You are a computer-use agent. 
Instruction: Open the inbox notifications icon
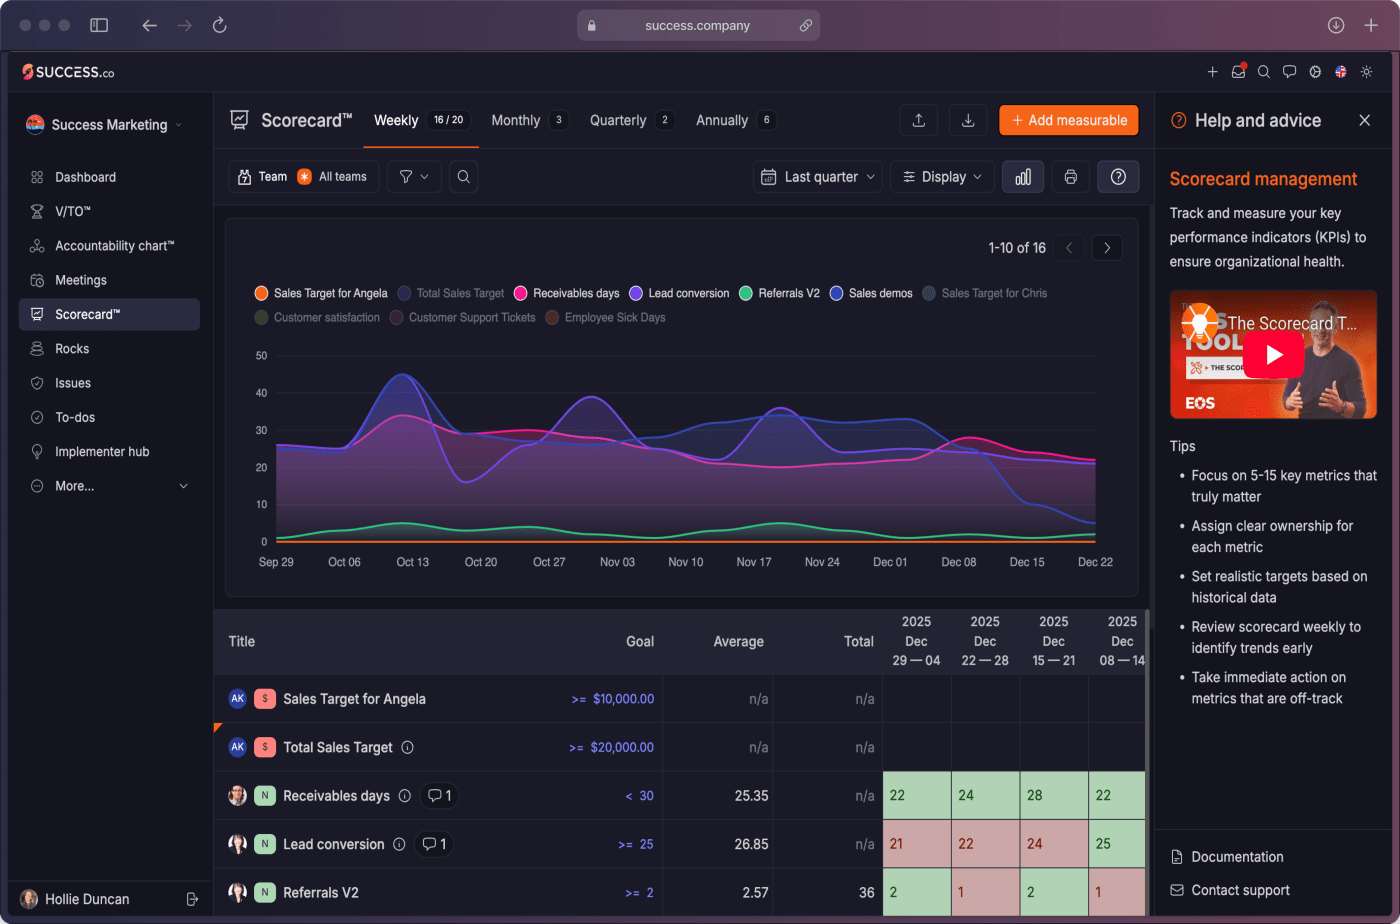(x=1238, y=72)
